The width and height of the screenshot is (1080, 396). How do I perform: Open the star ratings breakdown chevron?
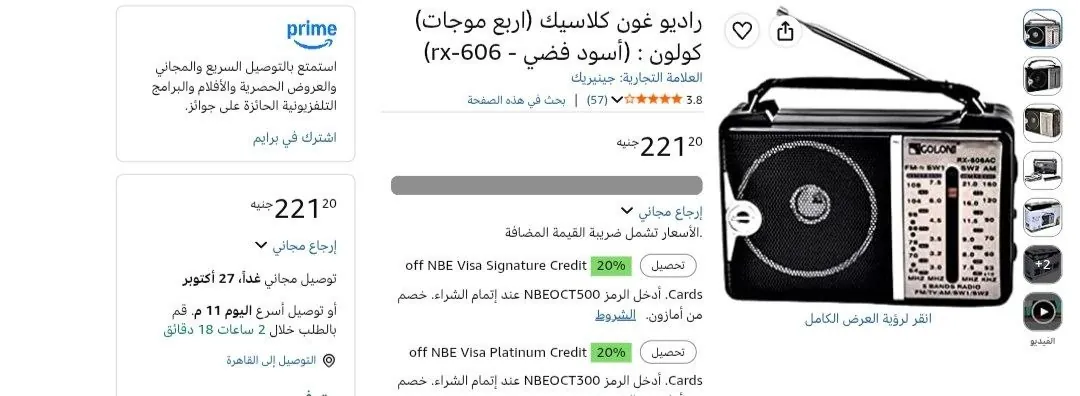pyautogui.click(x=617, y=100)
